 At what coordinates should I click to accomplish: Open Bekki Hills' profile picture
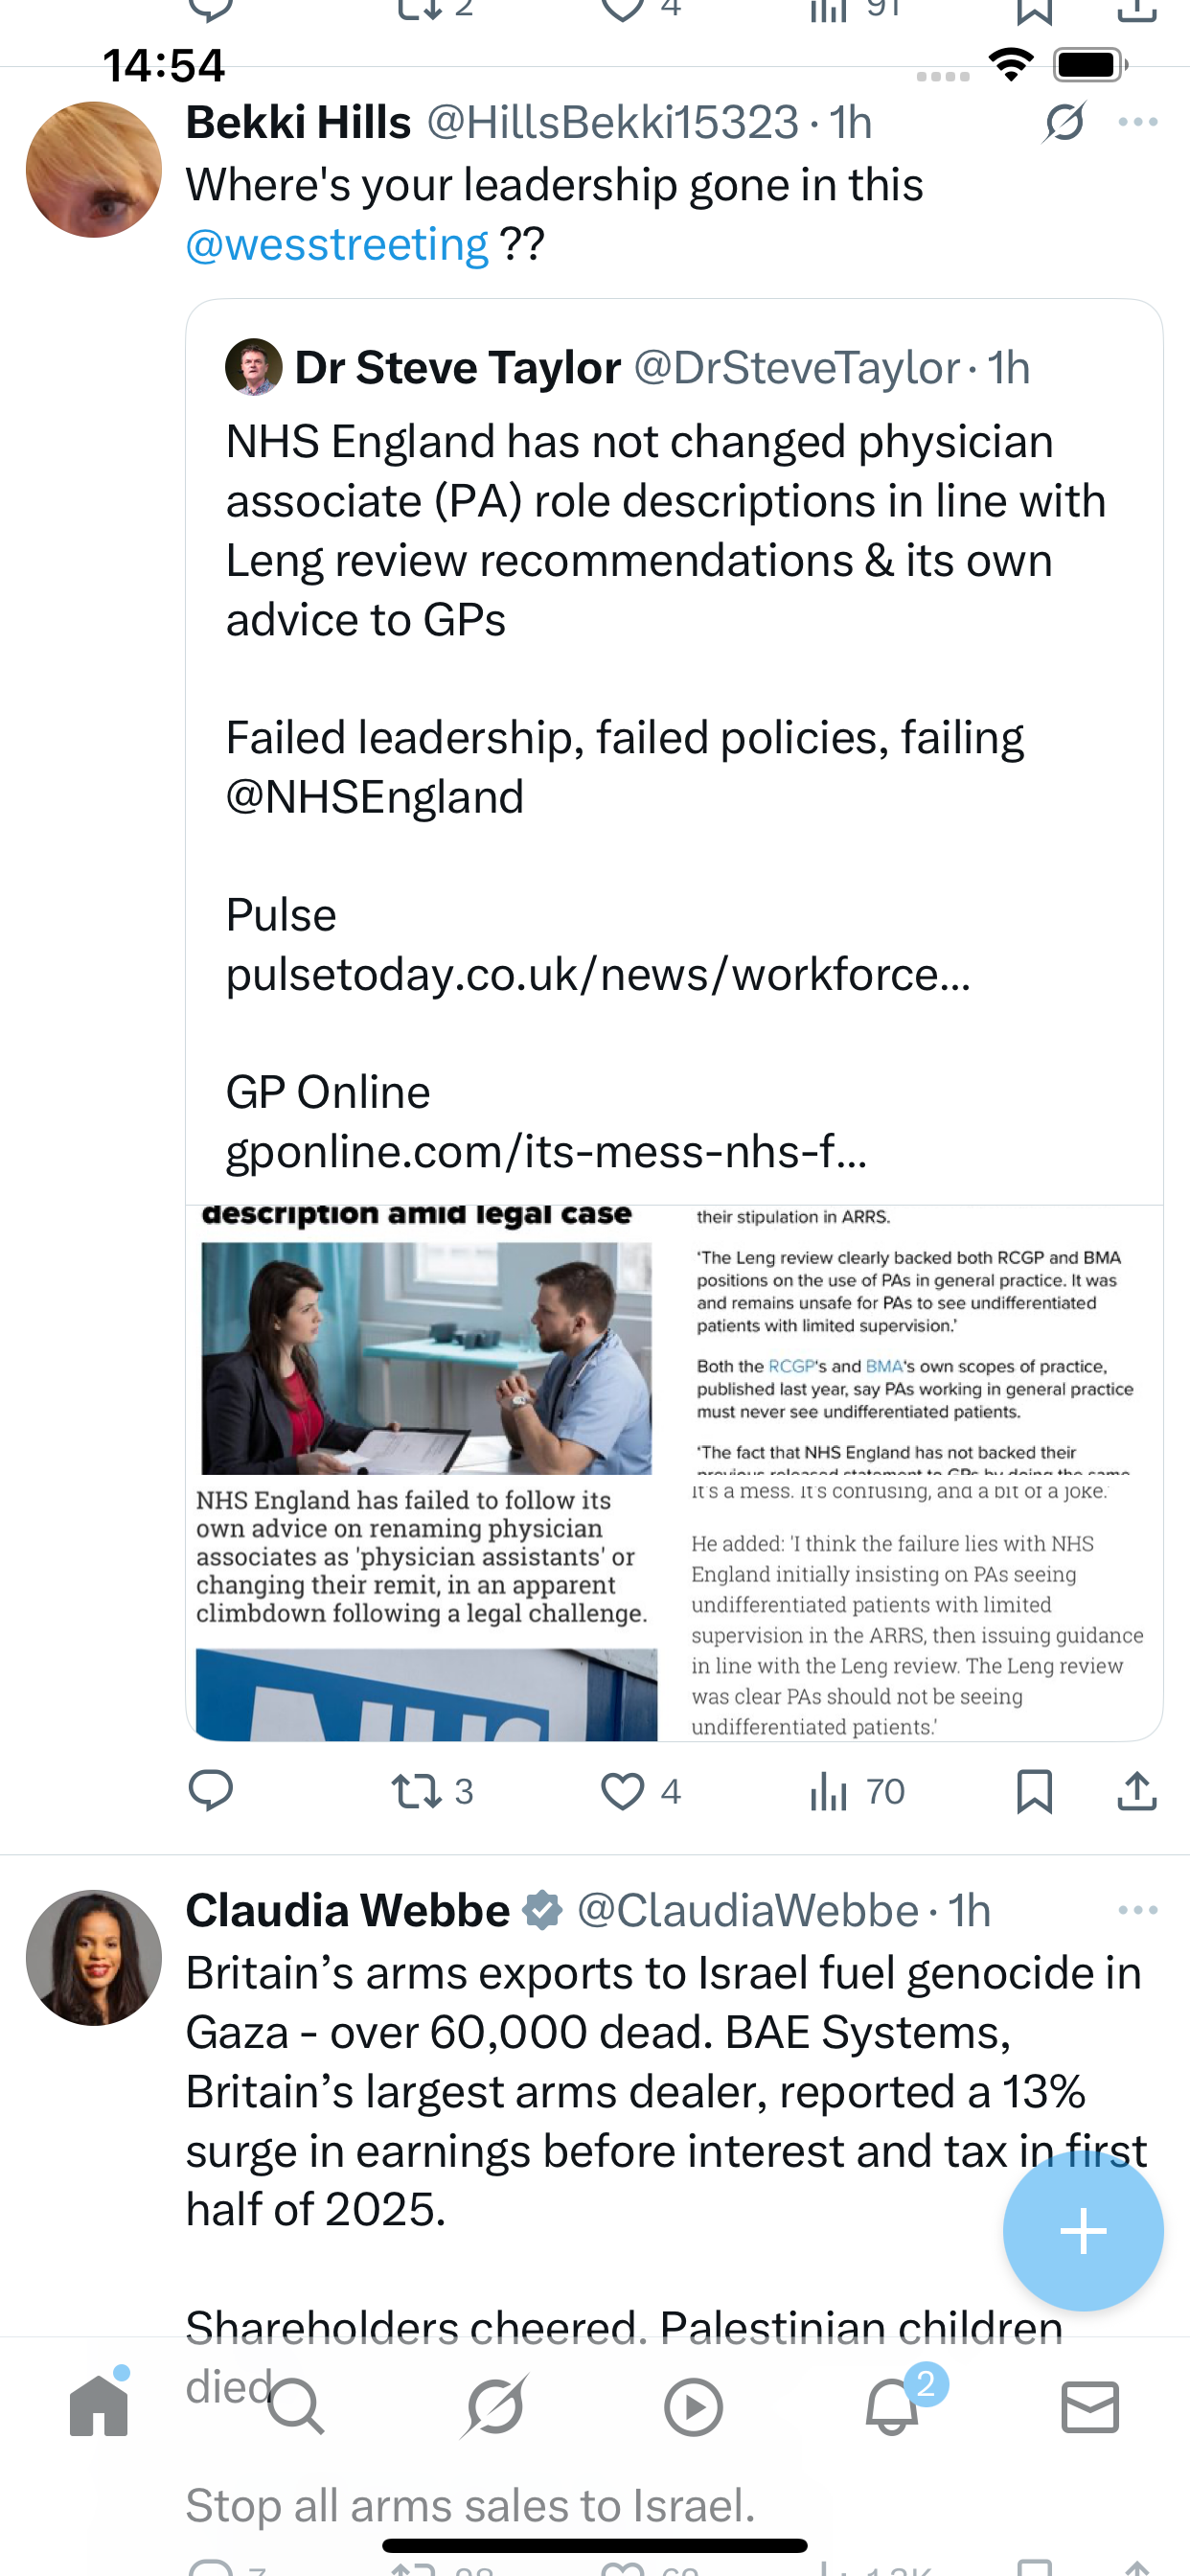(x=94, y=170)
